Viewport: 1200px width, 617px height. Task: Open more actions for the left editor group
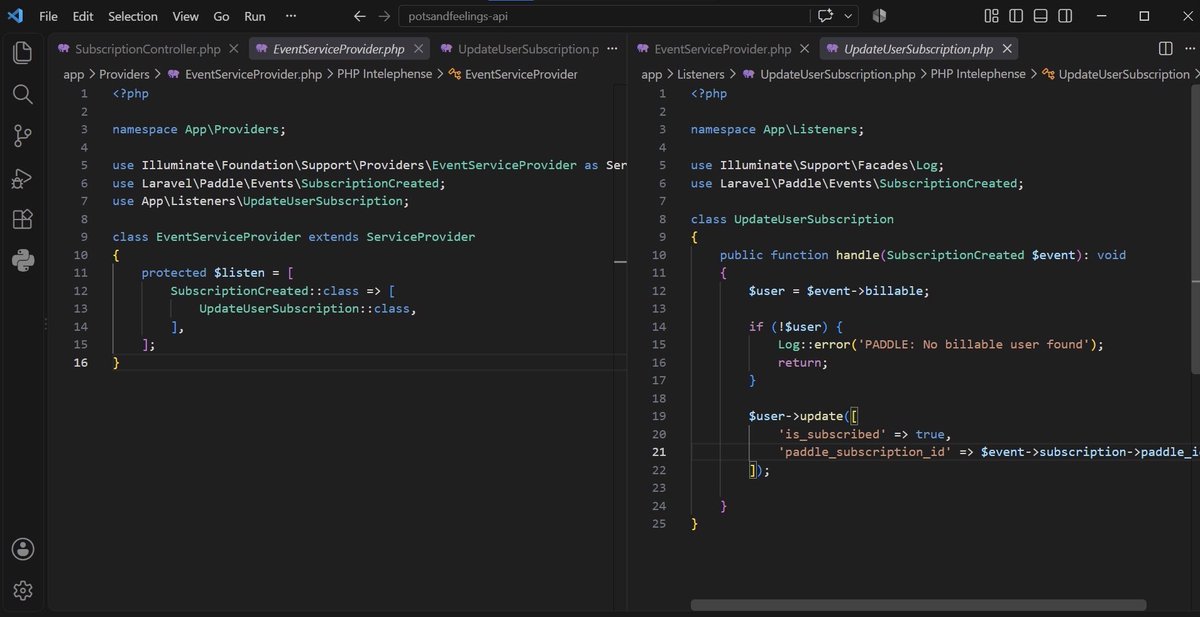pyautogui.click(x=613, y=49)
